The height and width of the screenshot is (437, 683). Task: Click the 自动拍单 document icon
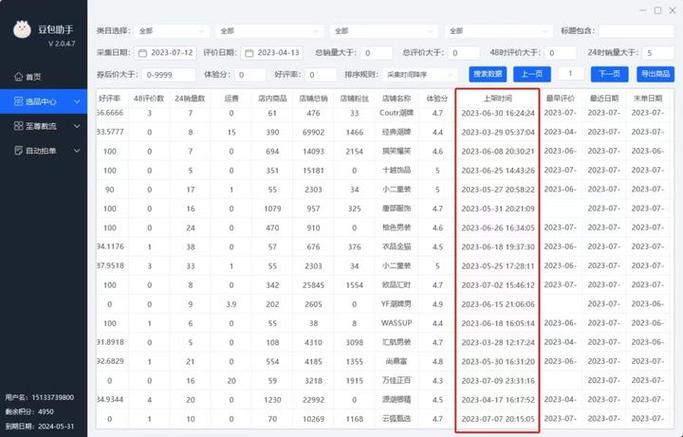point(18,151)
